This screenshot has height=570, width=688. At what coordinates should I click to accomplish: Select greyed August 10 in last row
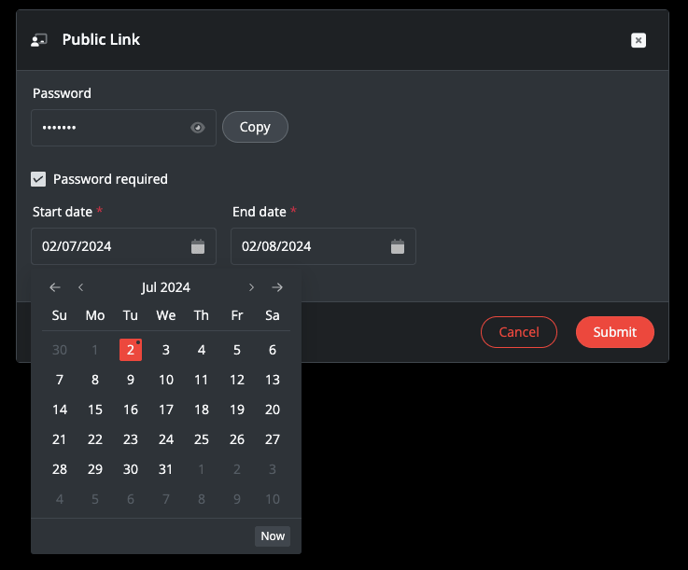pyautogui.click(x=272, y=499)
